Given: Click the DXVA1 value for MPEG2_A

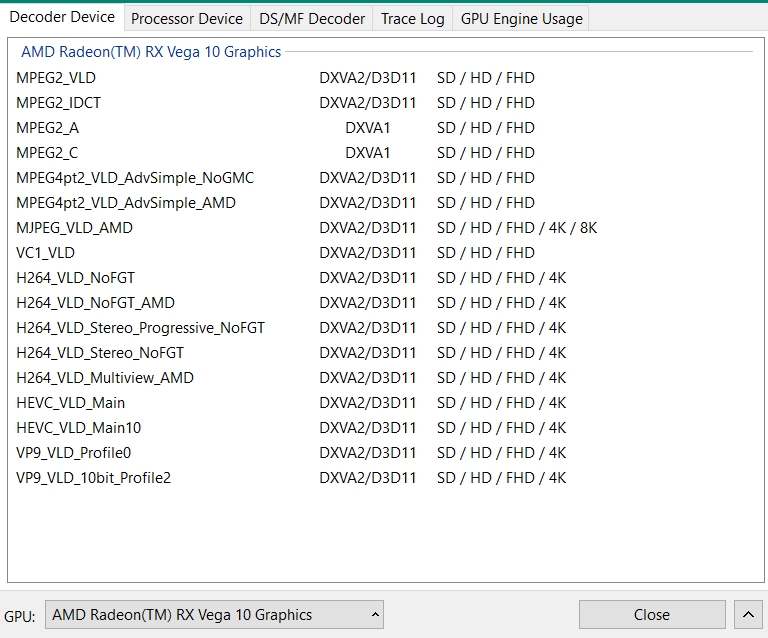Looking at the screenshot, I should coord(367,128).
